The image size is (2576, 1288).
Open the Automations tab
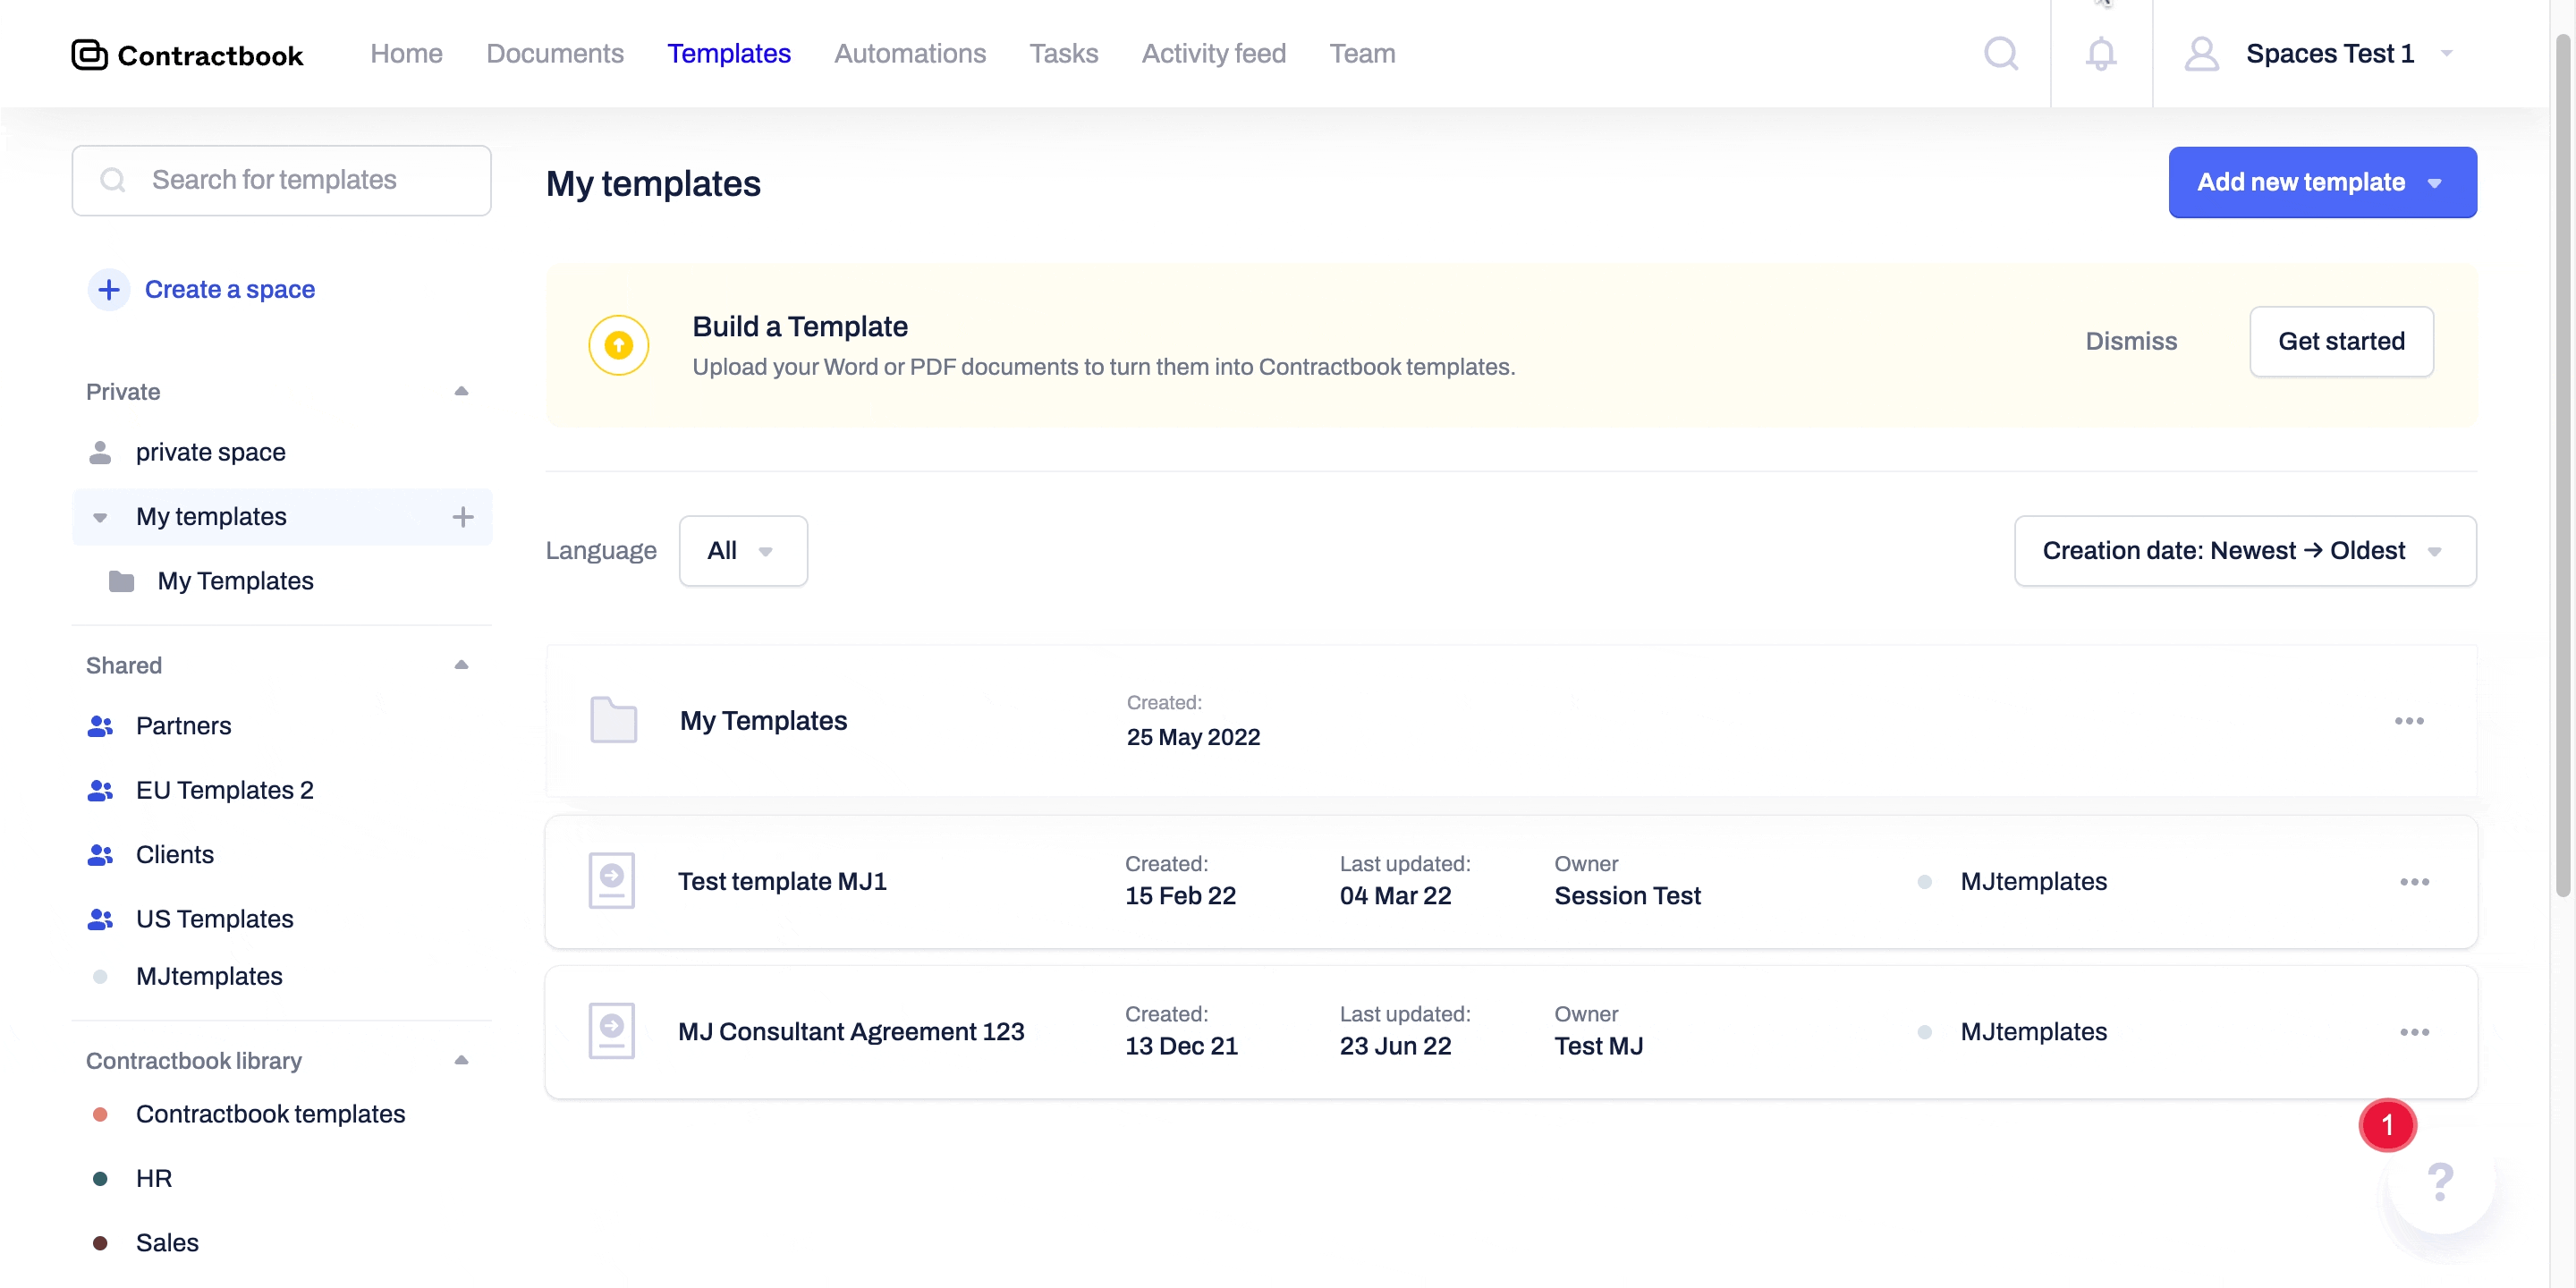(910, 53)
